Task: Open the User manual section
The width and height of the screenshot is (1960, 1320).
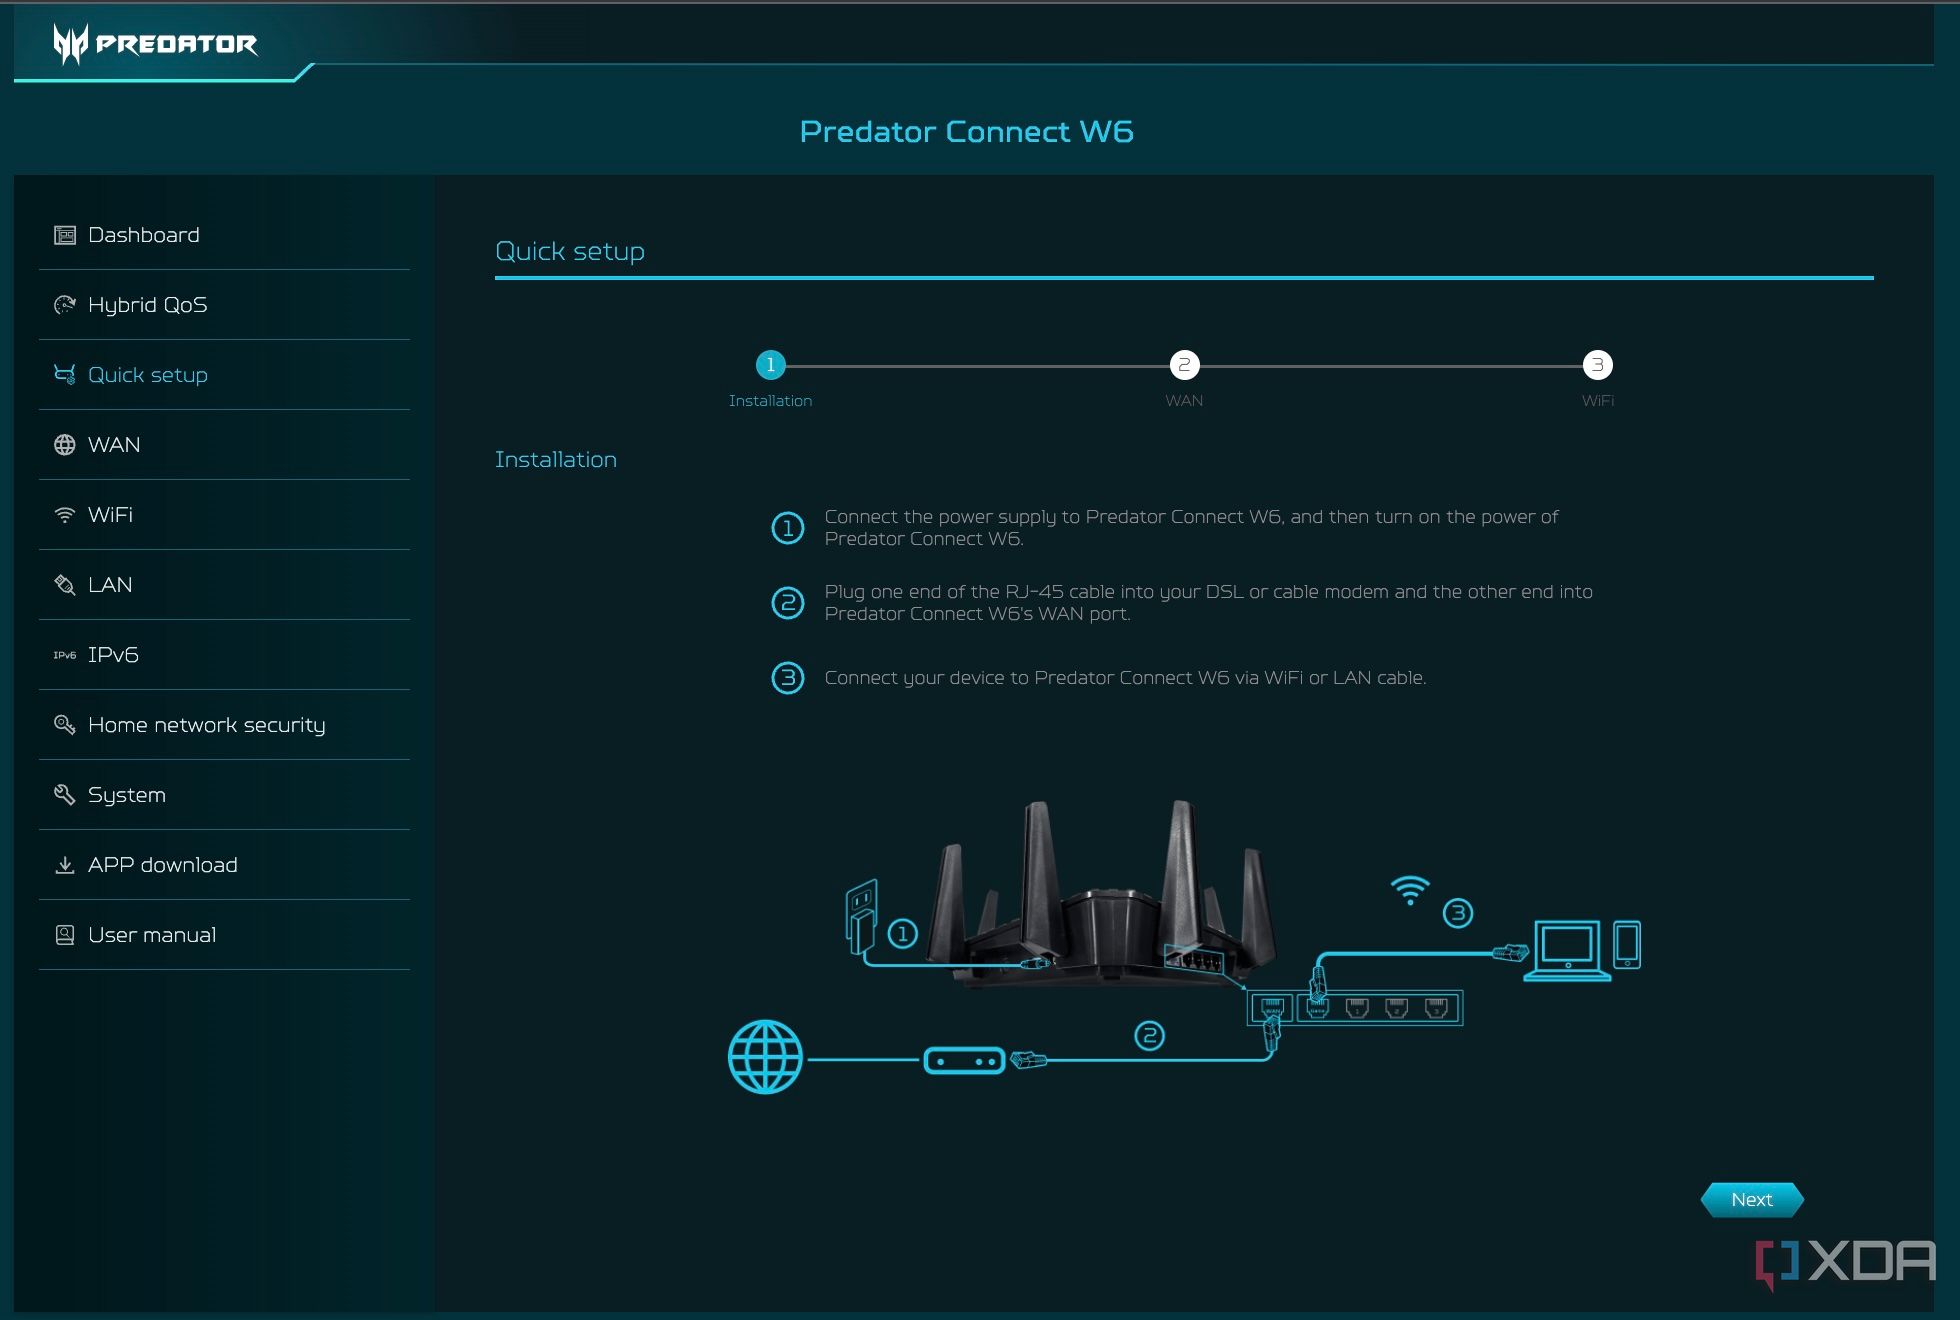Action: 152,934
